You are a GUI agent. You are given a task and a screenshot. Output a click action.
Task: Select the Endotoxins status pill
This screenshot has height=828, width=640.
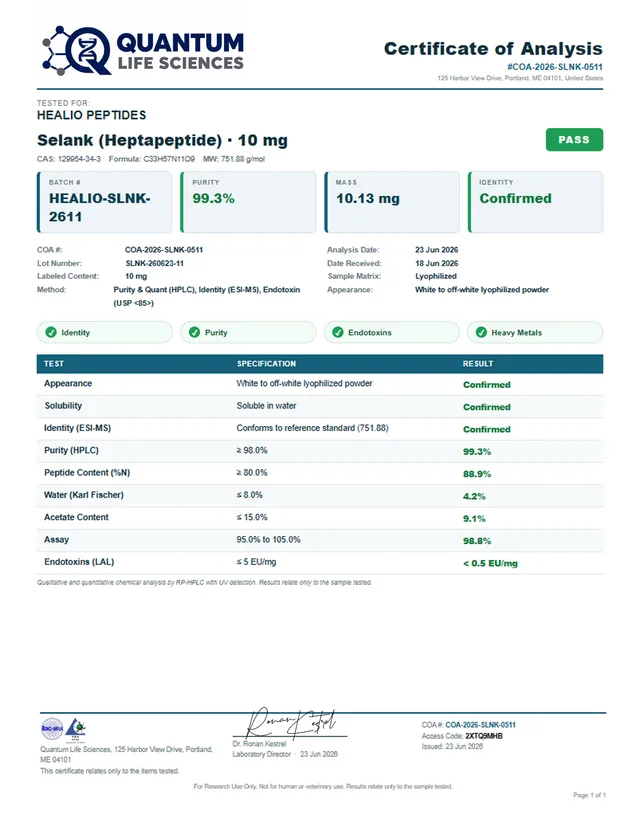(391, 332)
